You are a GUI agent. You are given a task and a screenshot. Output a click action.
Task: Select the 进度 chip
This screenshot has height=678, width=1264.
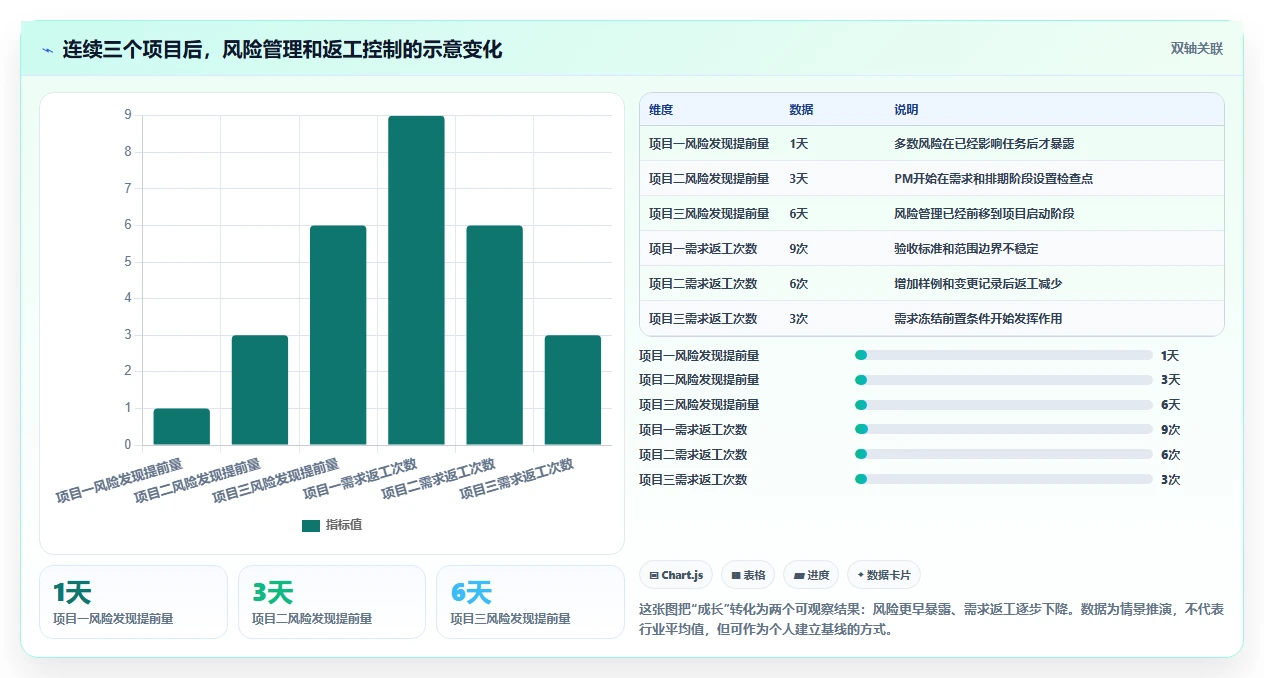pyautogui.click(x=811, y=575)
